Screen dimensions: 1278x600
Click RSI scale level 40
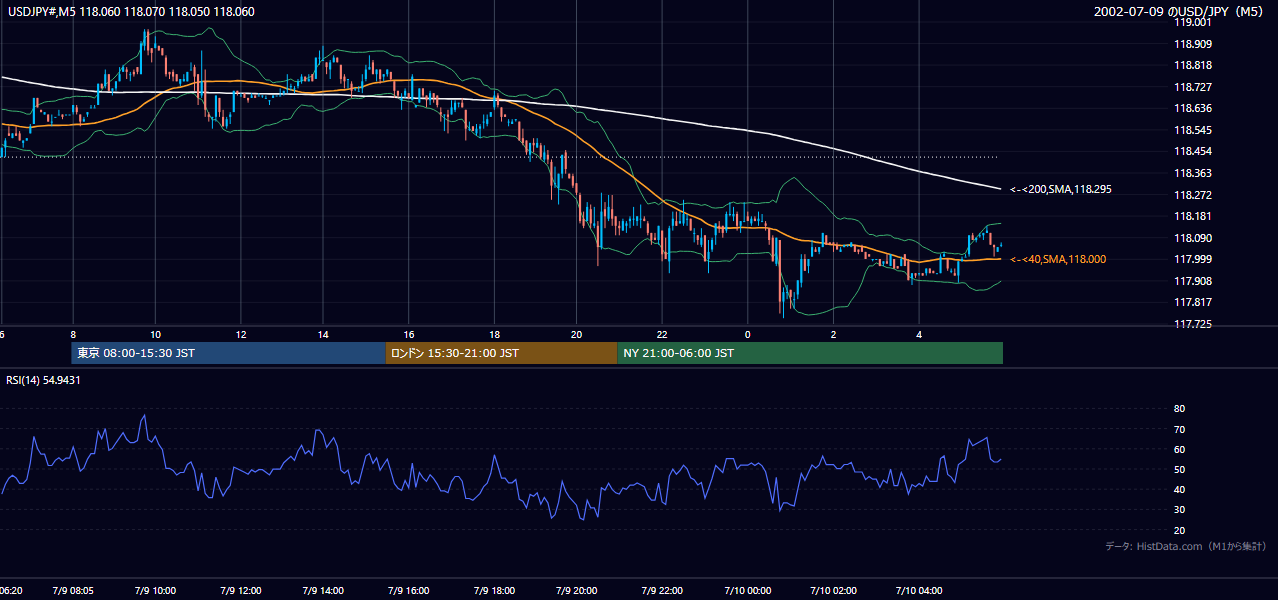(1180, 489)
